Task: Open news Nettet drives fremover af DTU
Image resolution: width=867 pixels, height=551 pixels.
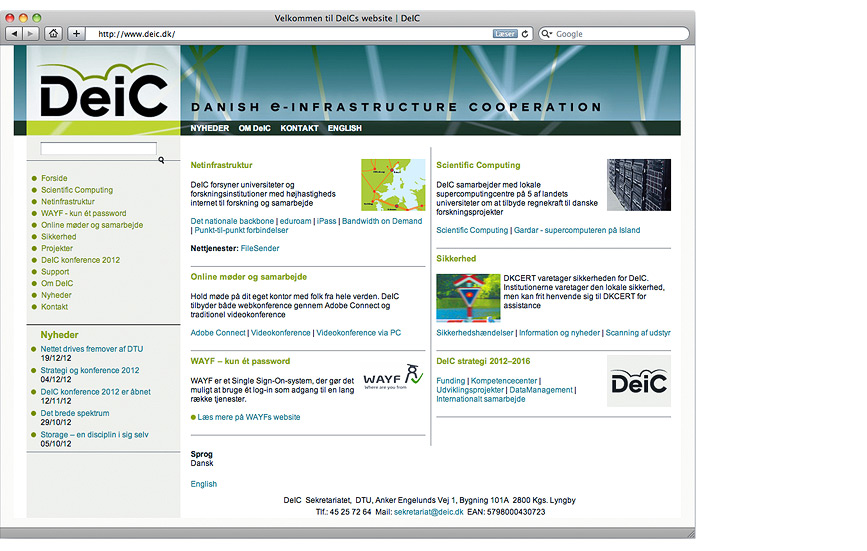Action: [92, 349]
